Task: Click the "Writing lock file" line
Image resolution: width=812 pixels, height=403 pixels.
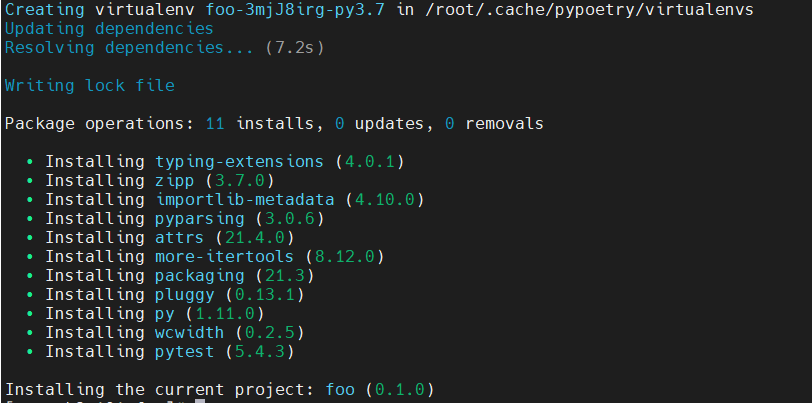Action: pyautogui.click(x=90, y=85)
